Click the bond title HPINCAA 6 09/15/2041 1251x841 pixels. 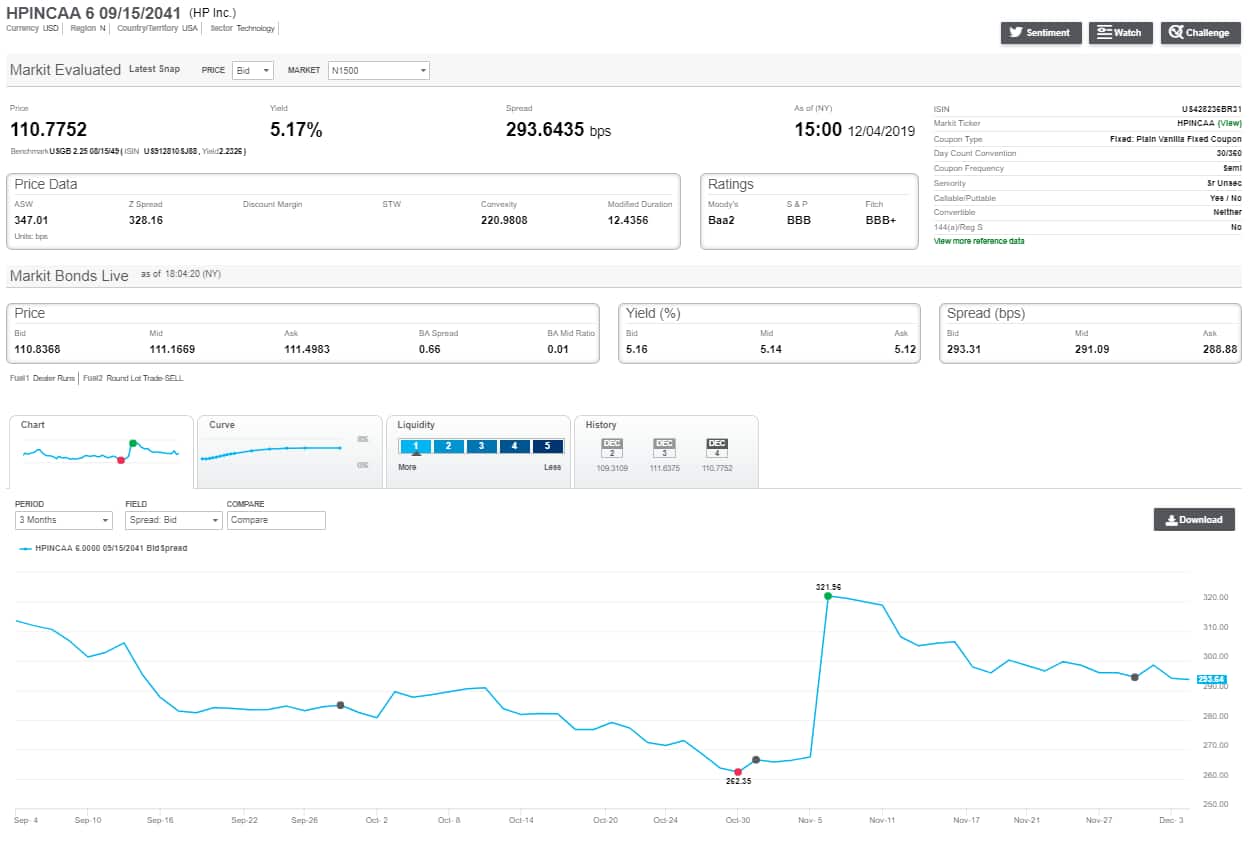click(95, 13)
